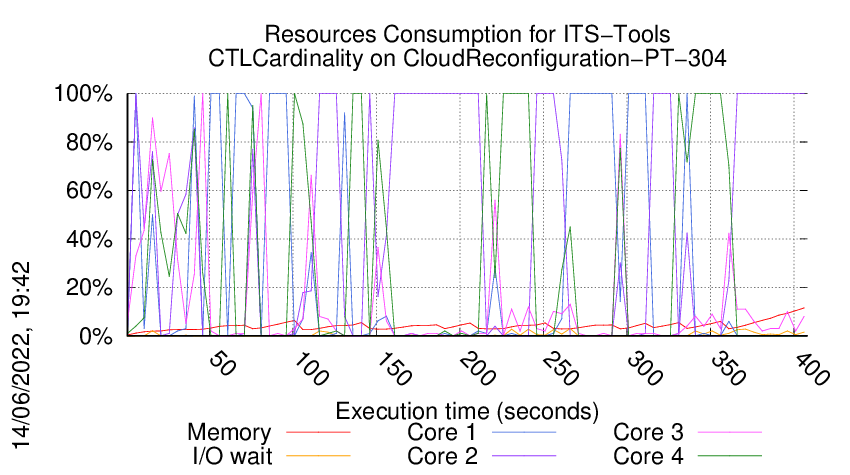Image resolution: width=850 pixels, height=475 pixels.
Task: Click the 400 x-axis tick label
Action: click(x=811, y=369)
